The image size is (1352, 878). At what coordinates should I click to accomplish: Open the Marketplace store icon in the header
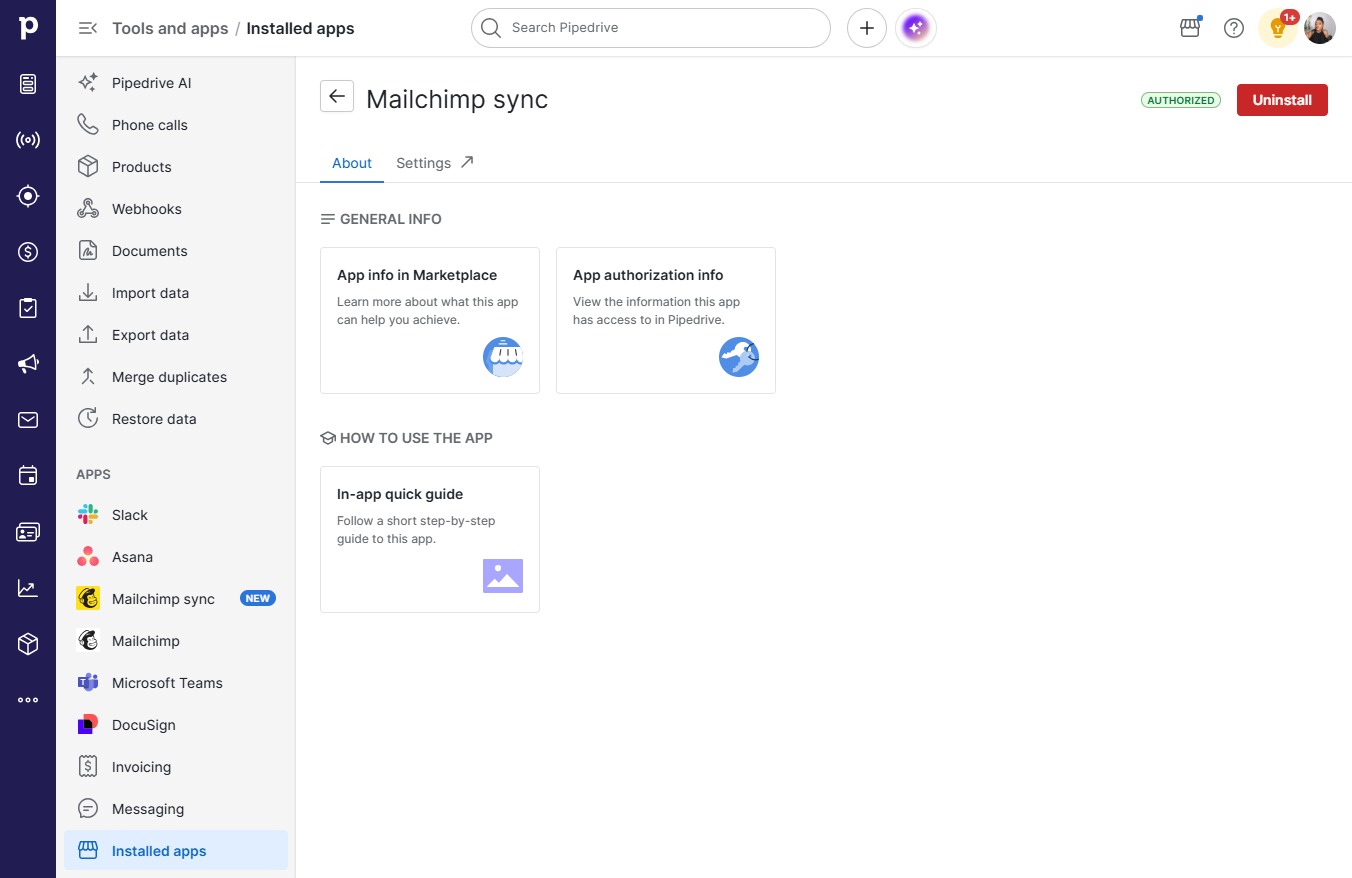(x=1190, y=28)
